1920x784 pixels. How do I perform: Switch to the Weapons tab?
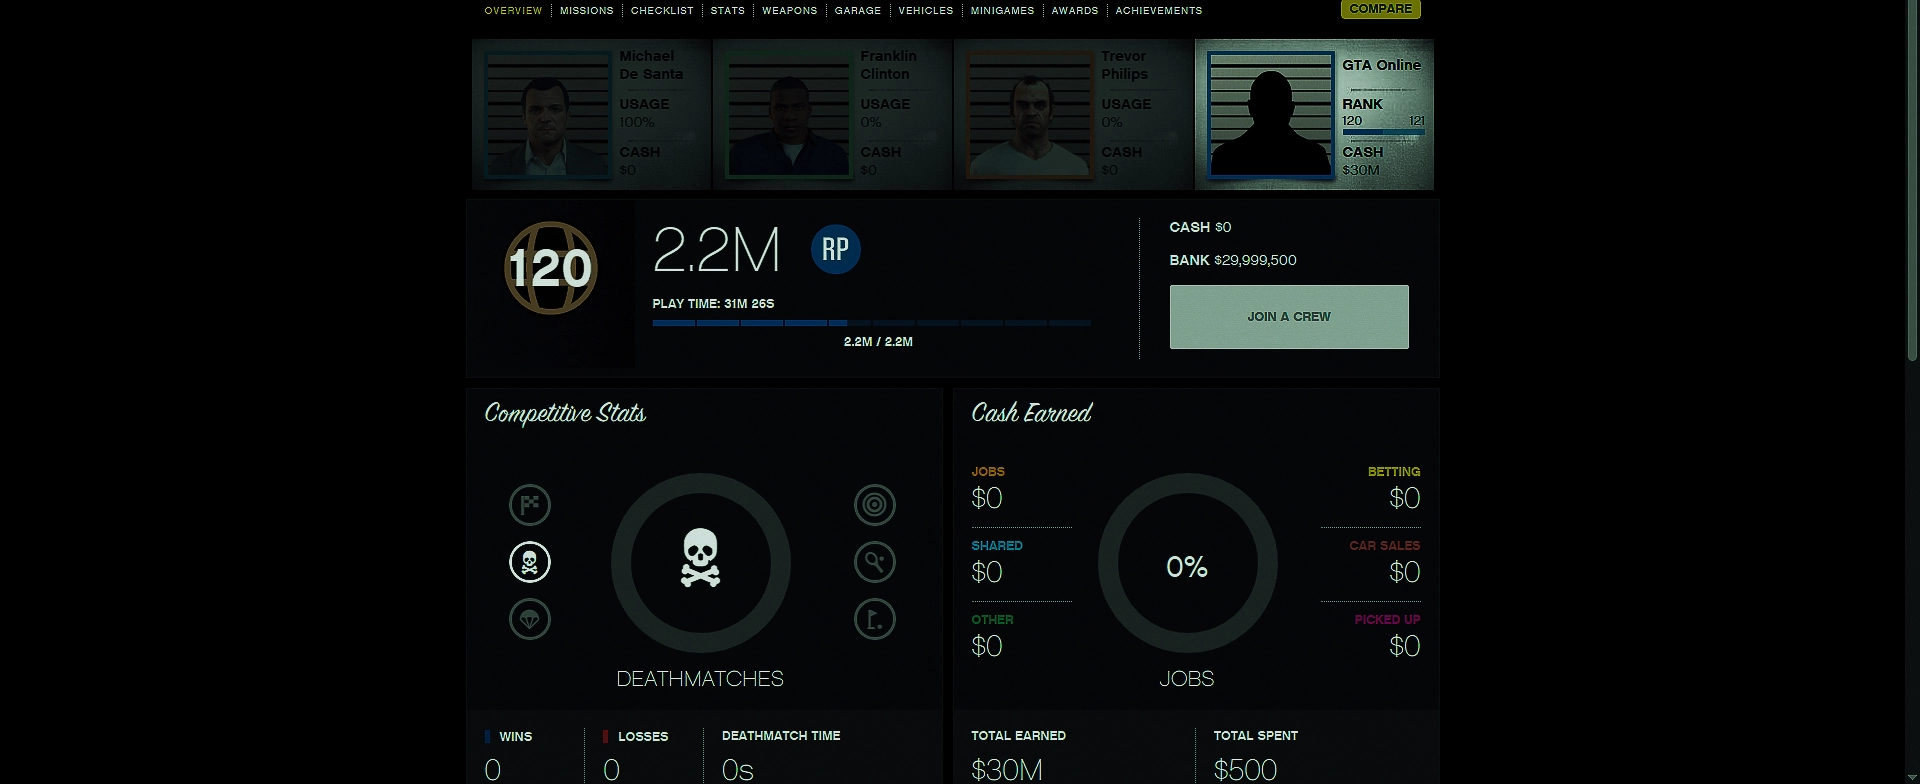[790, 11]
